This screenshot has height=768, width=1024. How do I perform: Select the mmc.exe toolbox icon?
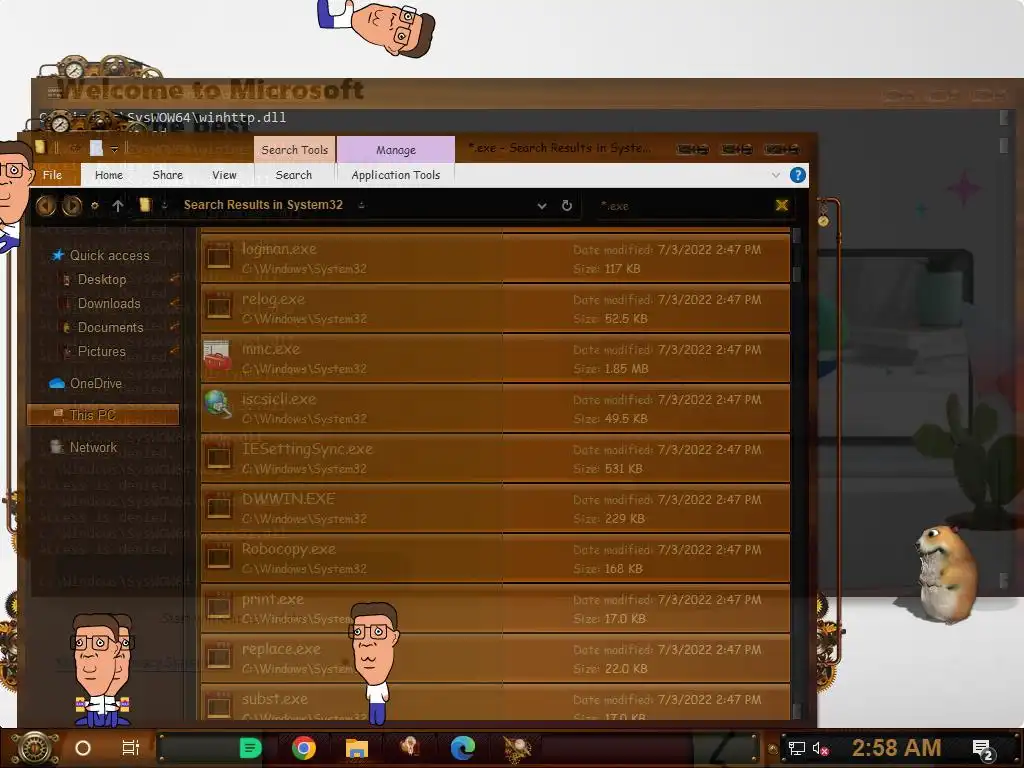(217, 357)
